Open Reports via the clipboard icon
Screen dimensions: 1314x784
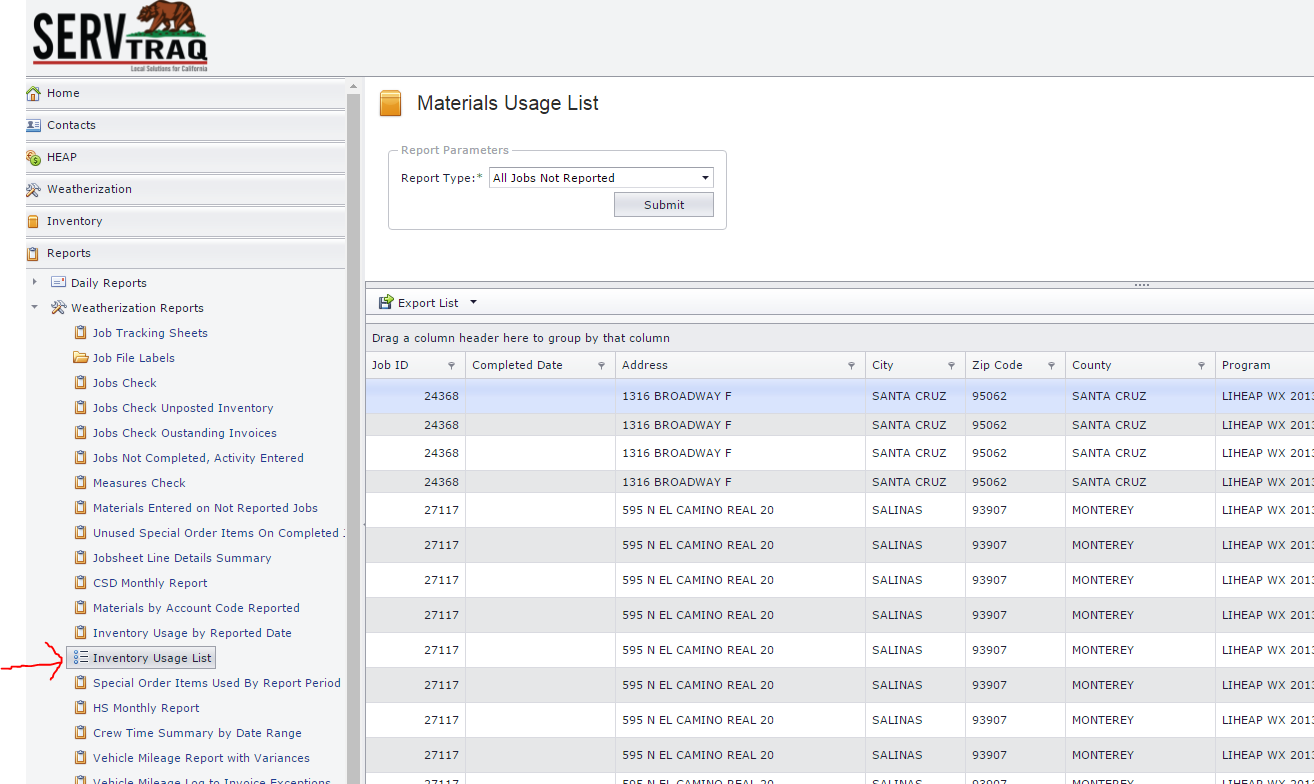pyautogui.click(x=34, y=252)
